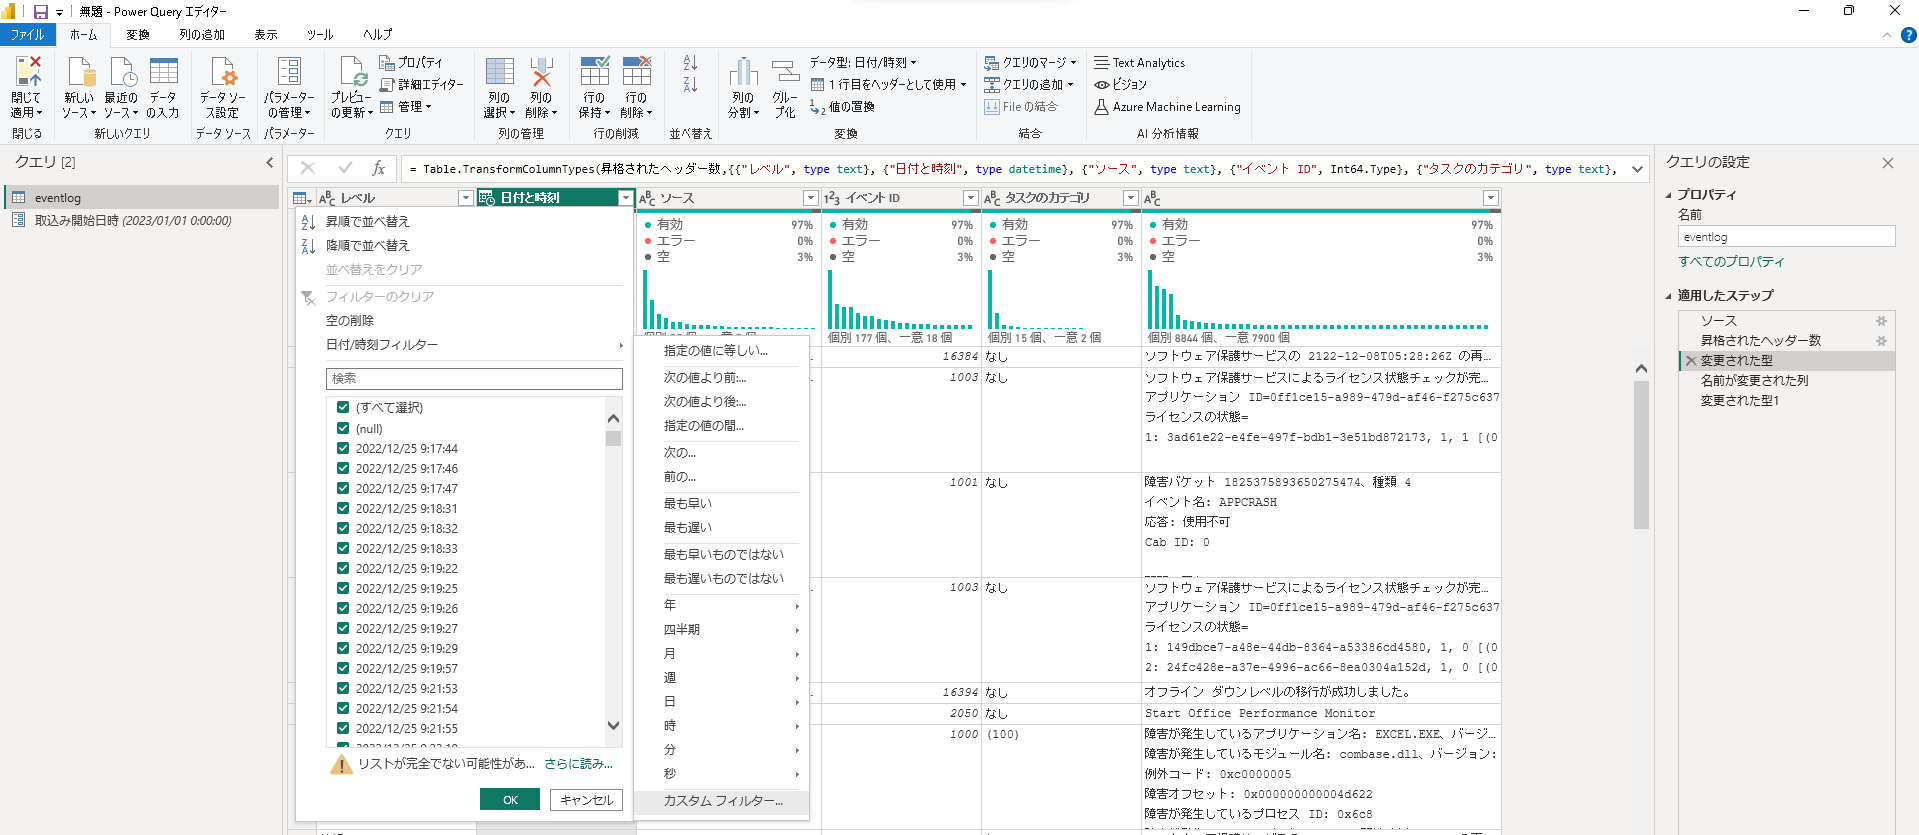This screenshot has height=835, width=1919.
Task: Switch to the 列の追加 ribbon tab
Action: click(x=202, y=35)
